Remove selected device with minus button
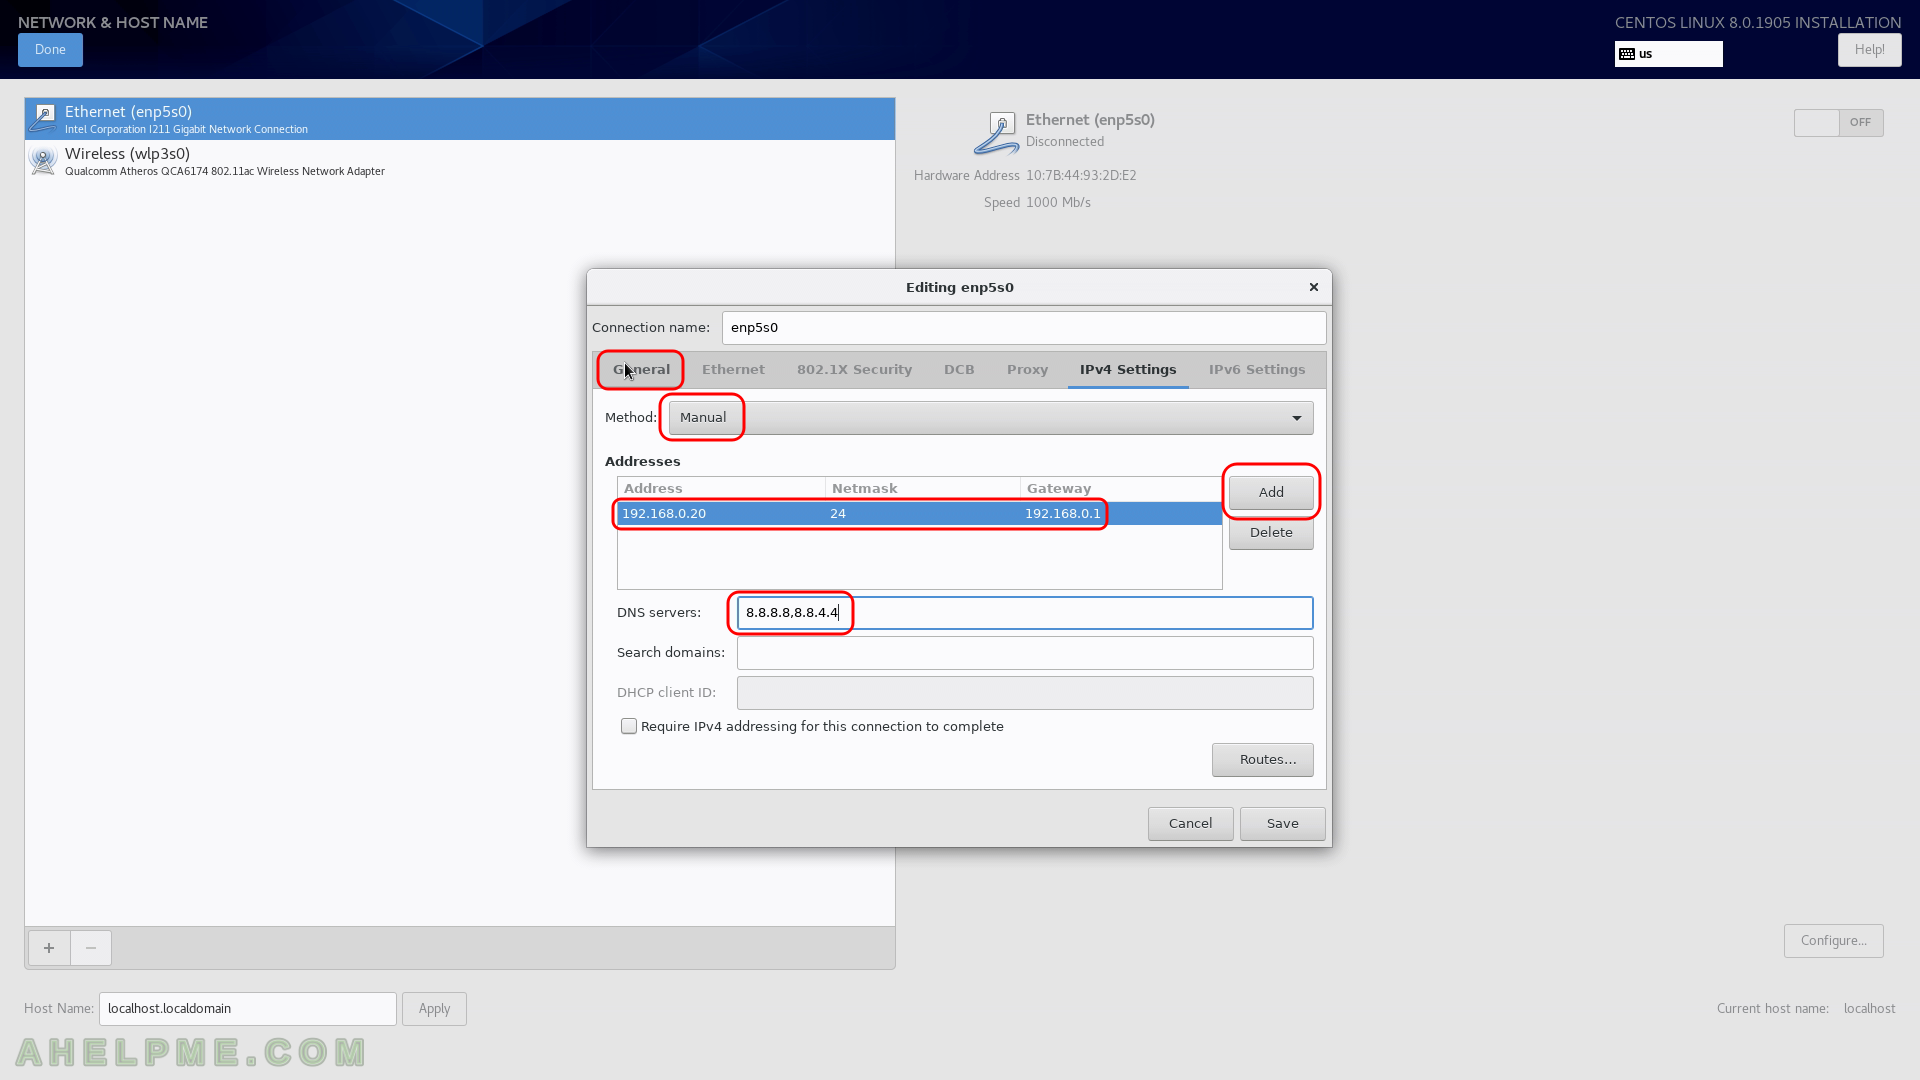Image resolution: width=1920 pixels, height=1080 pixels. point(91,948)
